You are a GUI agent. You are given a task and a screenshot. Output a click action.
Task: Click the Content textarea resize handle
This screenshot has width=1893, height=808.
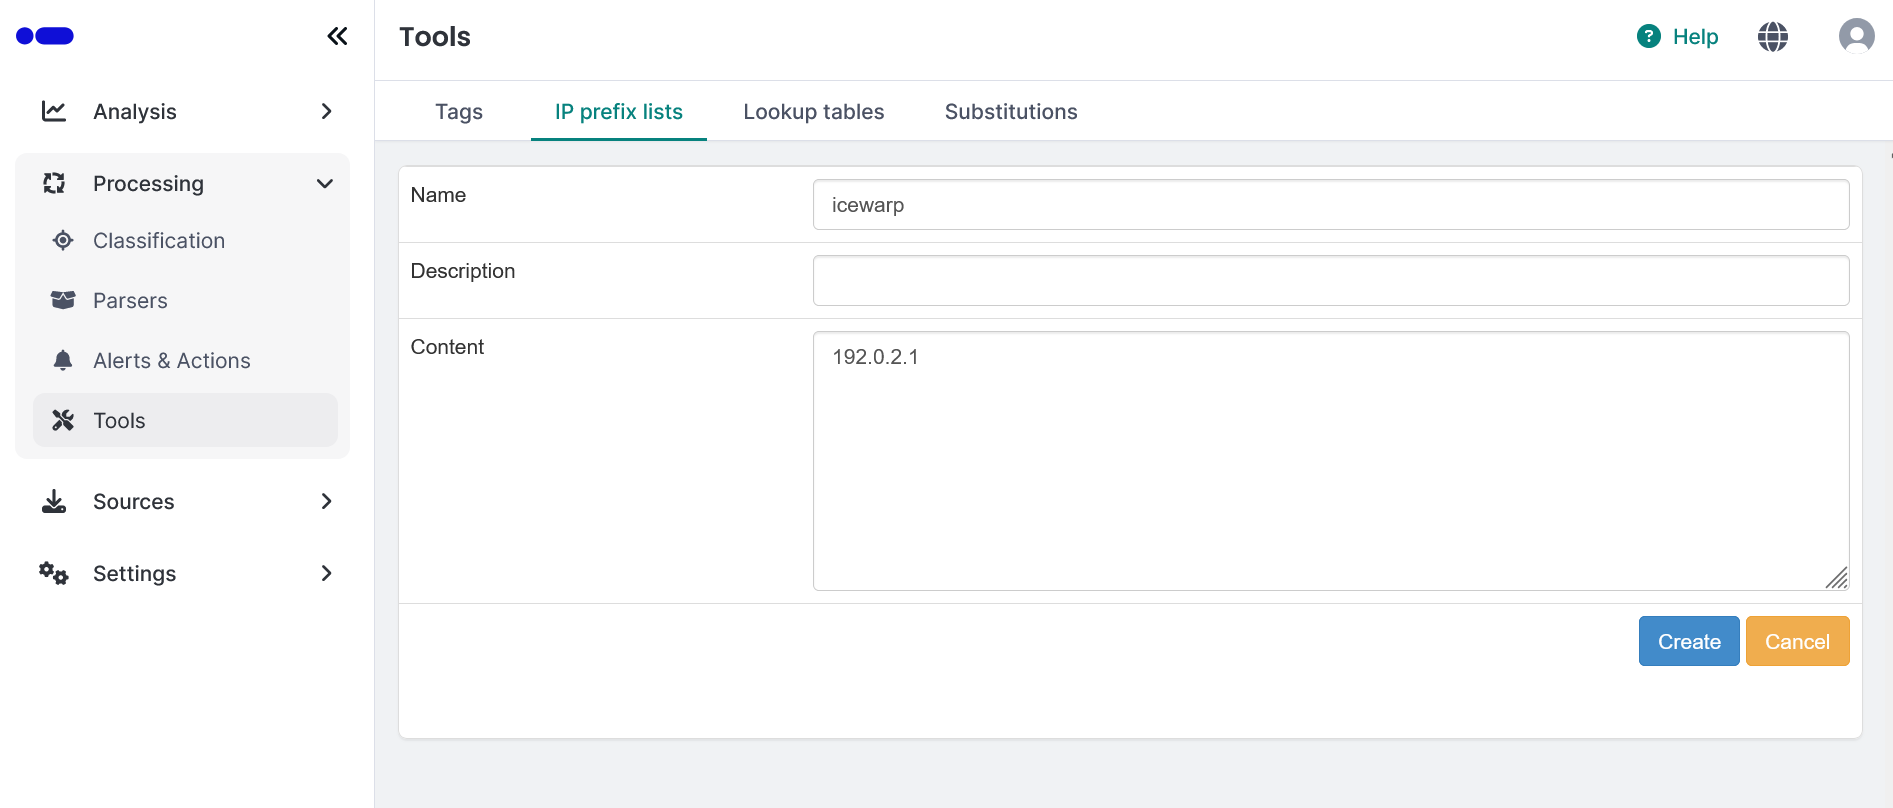point(1837,578)
